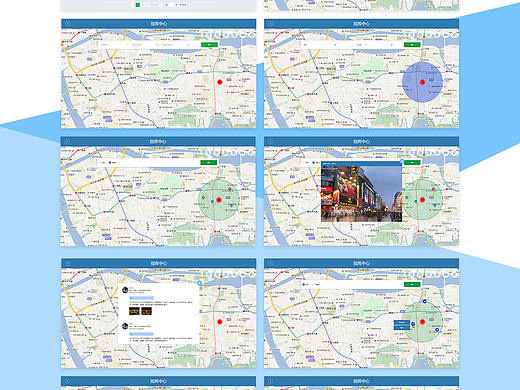Click blue tag under second comment author
Viewport: 520px width, 390px height.
(141, 334)
